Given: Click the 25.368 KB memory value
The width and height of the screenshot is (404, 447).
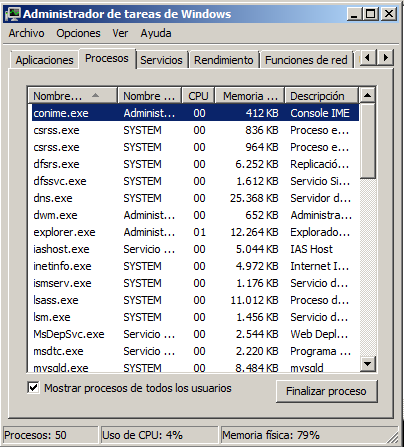Looking at the screenshot, I should pos(254,198).
